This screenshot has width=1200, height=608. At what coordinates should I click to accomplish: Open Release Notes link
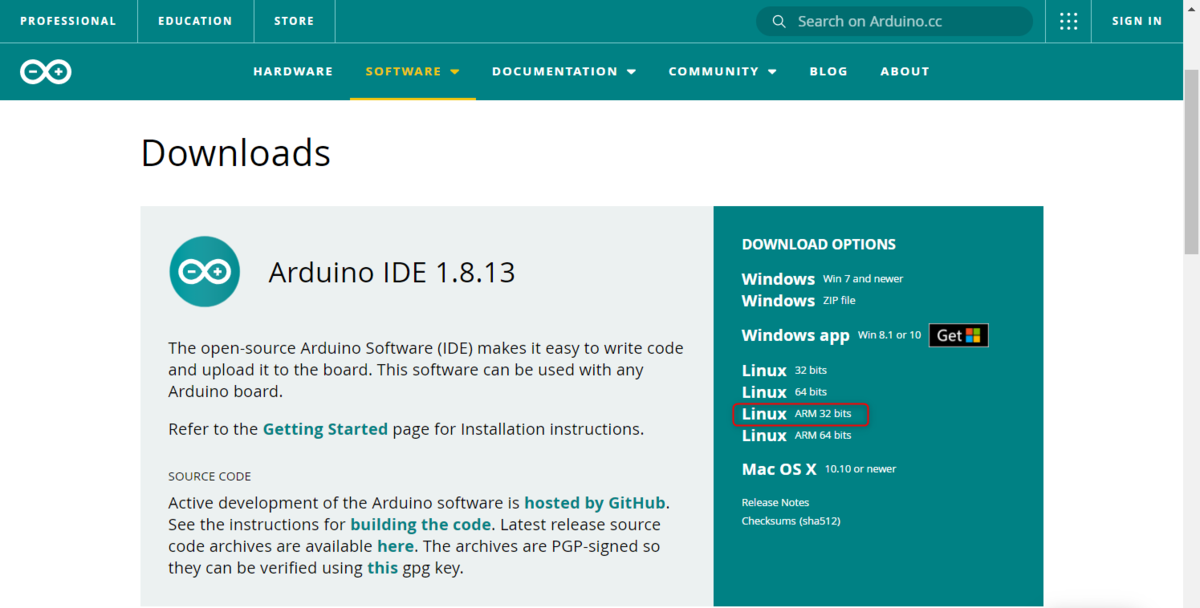click(x=775, y=503)
